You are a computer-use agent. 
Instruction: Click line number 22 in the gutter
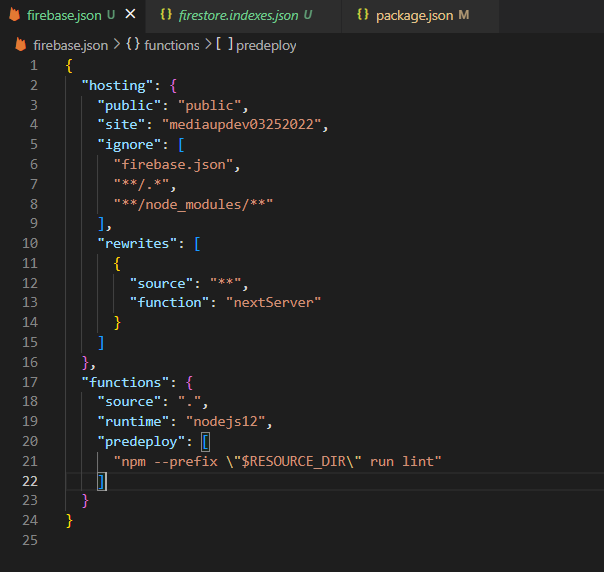click(30, 481)
